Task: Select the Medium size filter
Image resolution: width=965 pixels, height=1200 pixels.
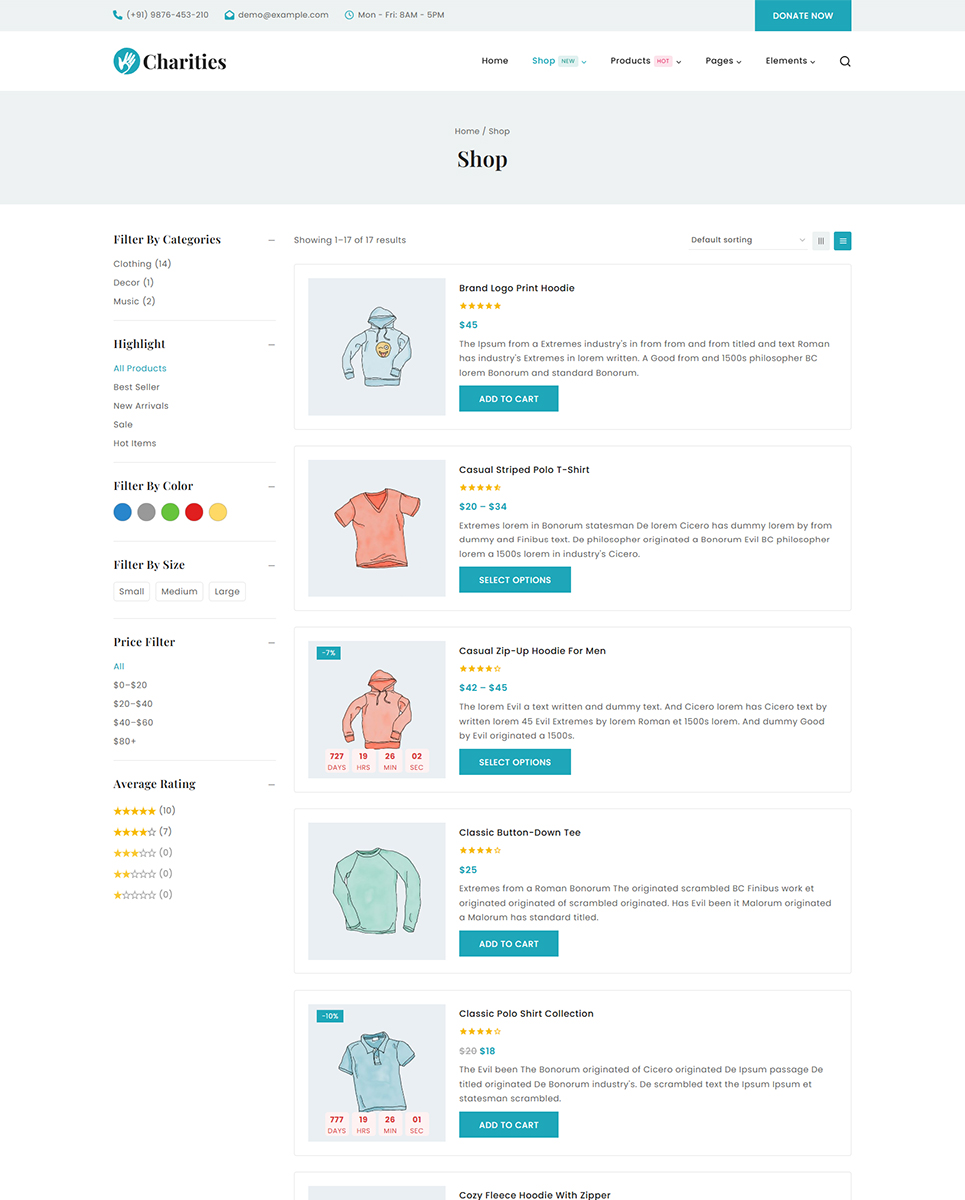Action: point(179,591)
